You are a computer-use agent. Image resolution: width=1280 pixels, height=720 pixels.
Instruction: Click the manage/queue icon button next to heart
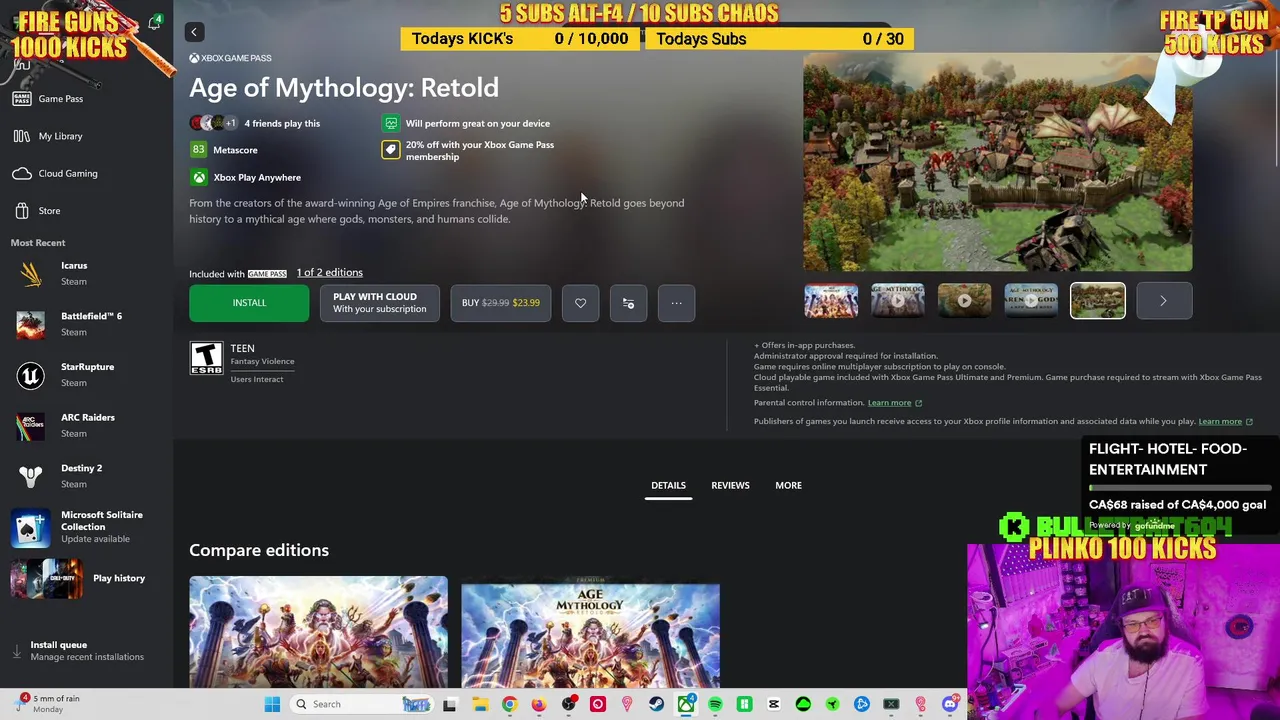point(628,303)
